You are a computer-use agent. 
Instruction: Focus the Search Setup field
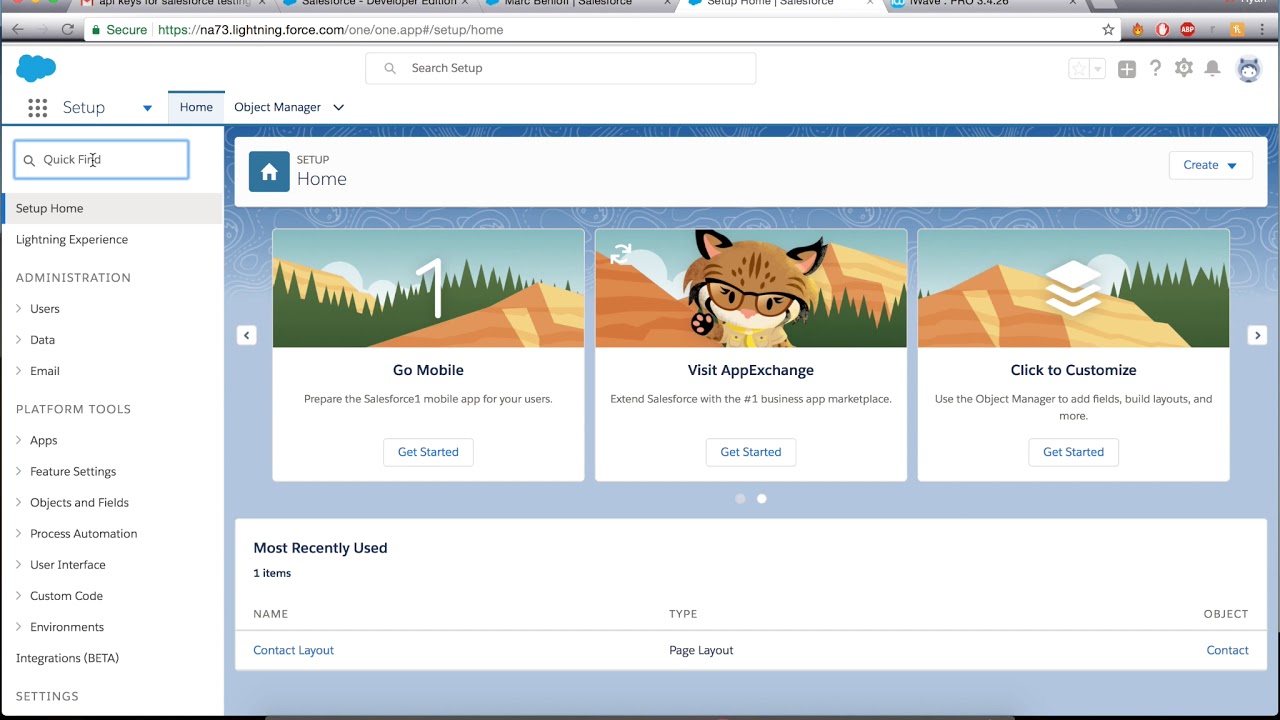tap(561, 68)
